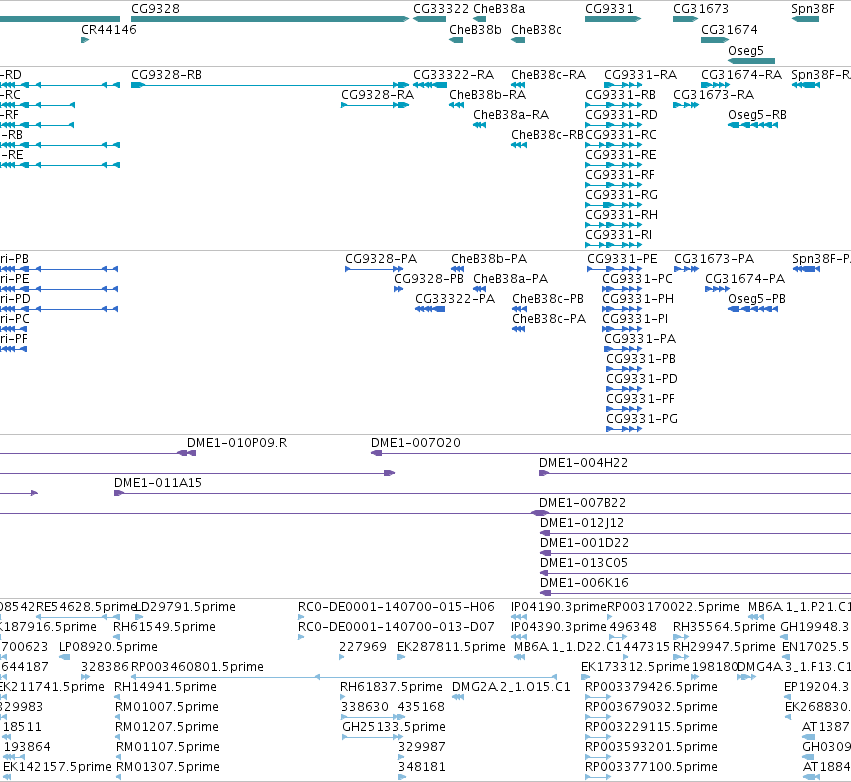The height and width of the screenshot is (782, 851).
Task: Select protein CheB38b-PA
Action: click(x=458, y=269)
